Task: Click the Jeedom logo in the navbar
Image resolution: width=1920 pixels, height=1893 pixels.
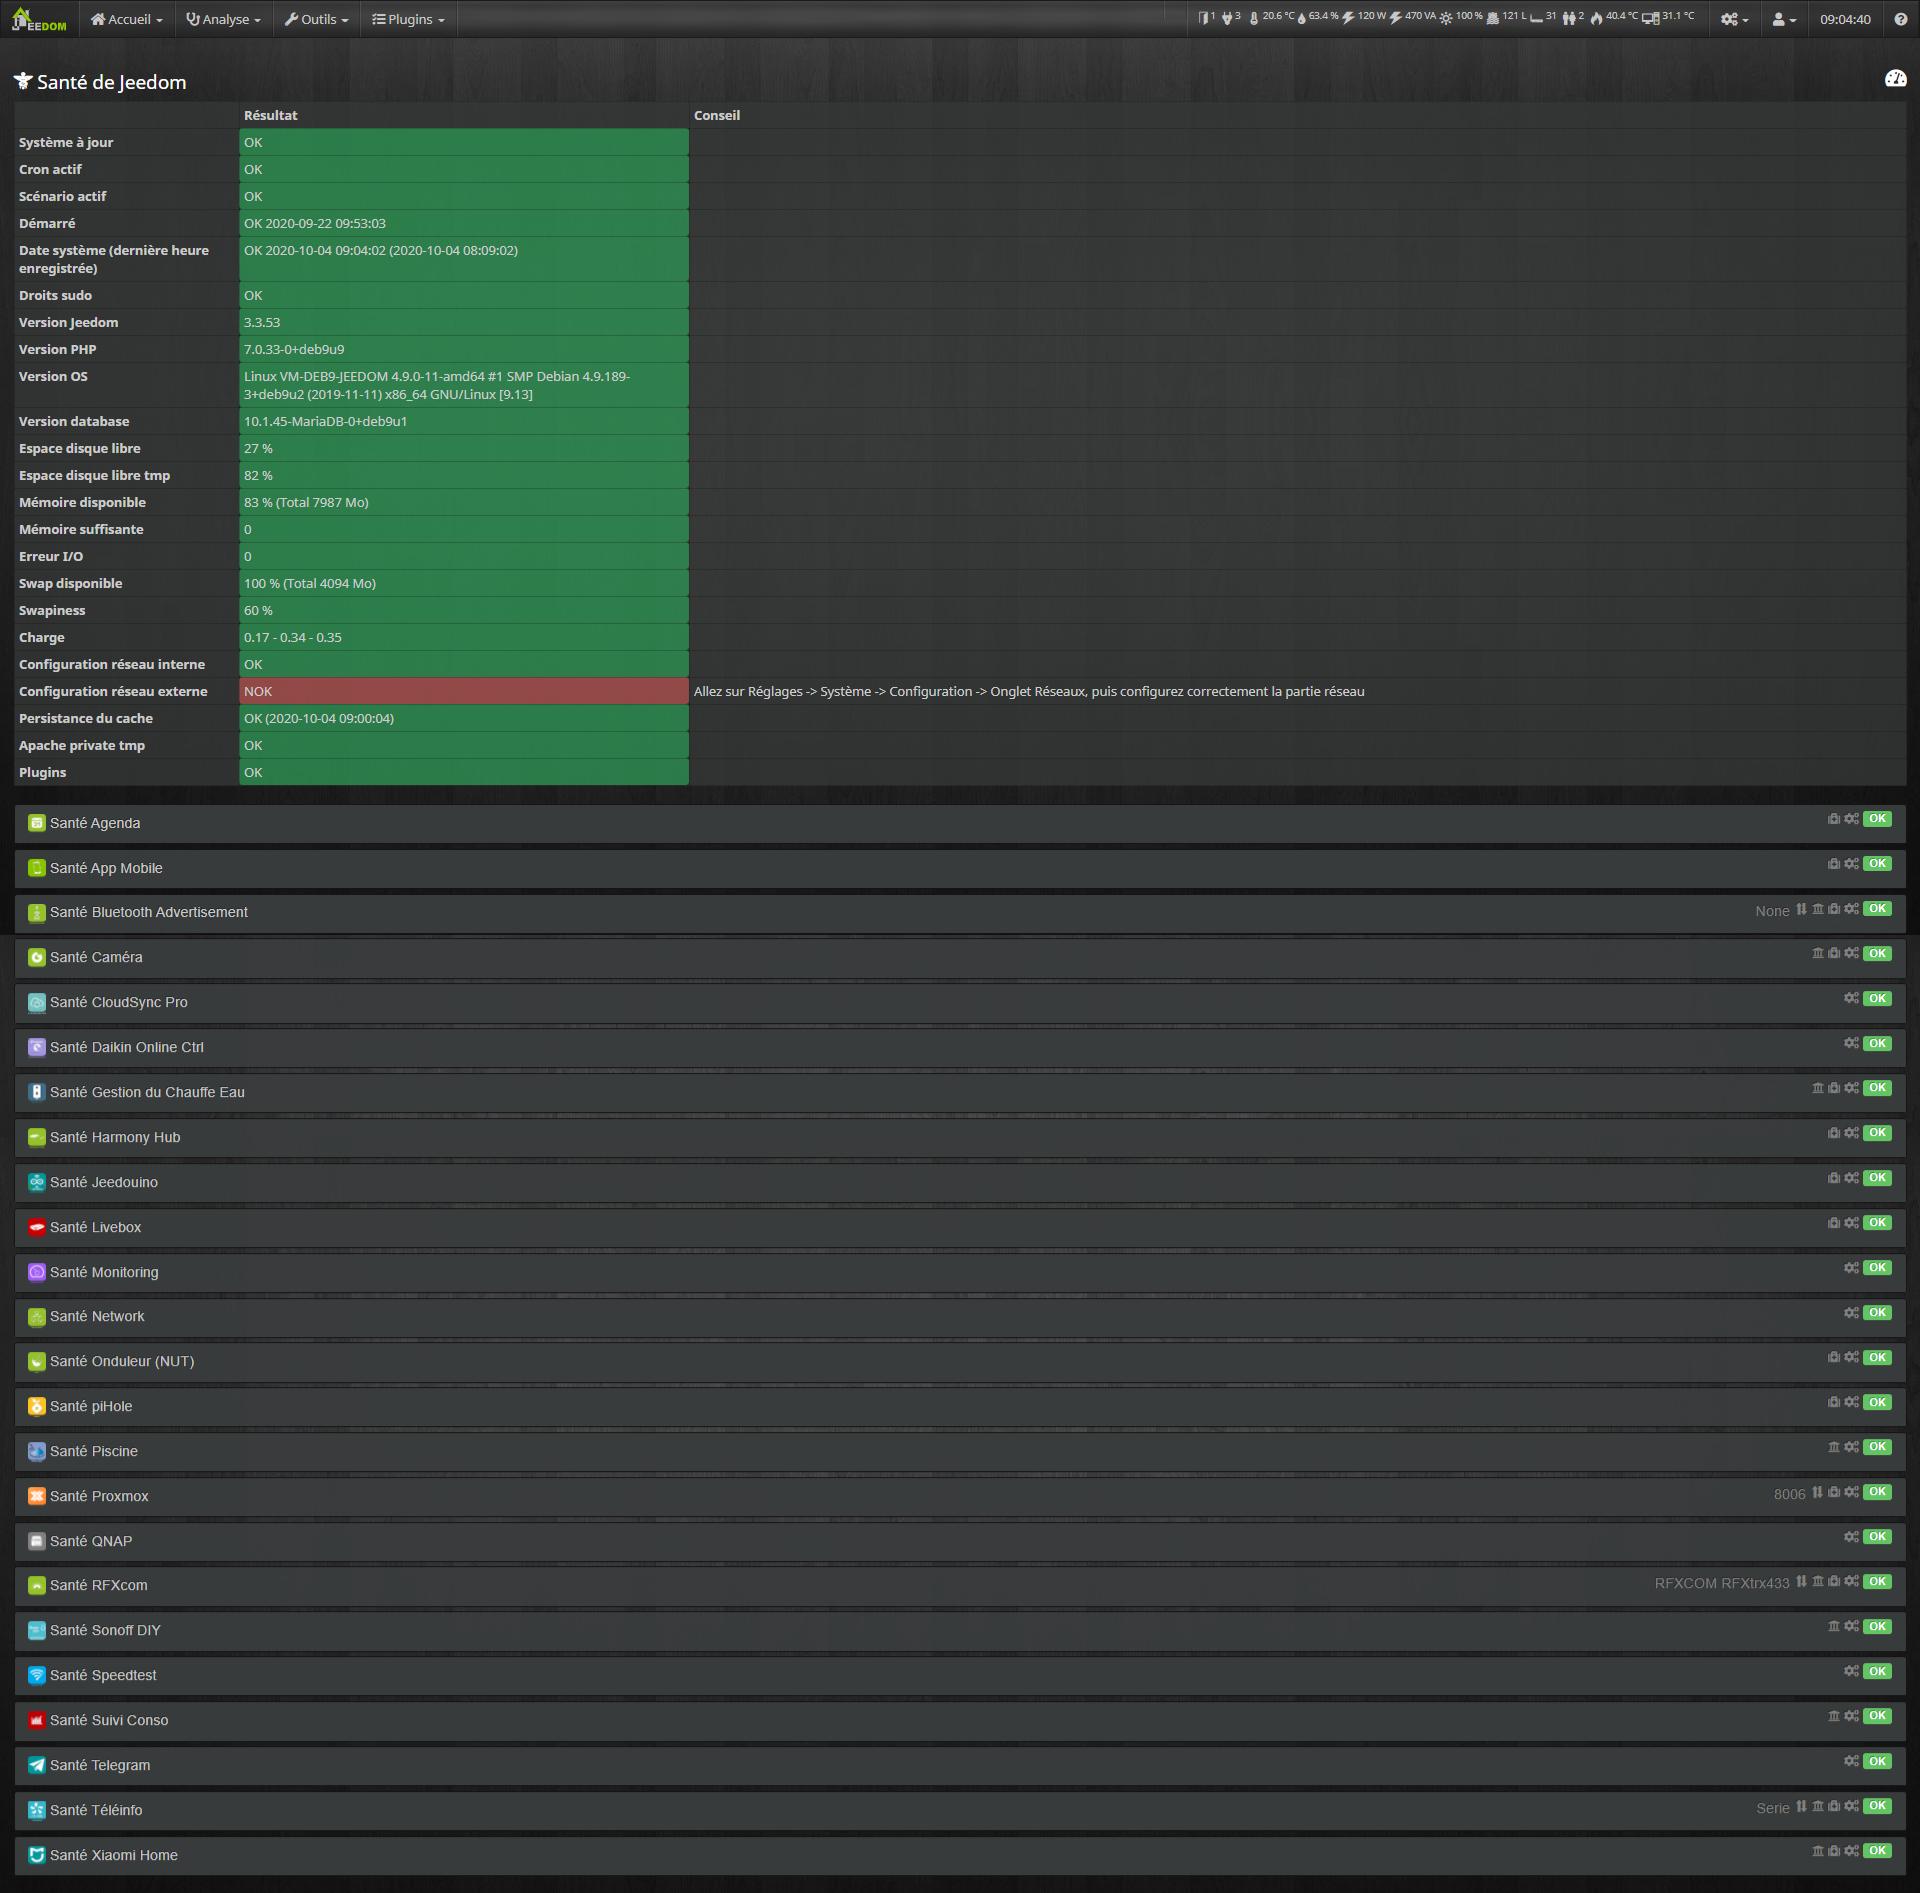Action: [39, 19]
